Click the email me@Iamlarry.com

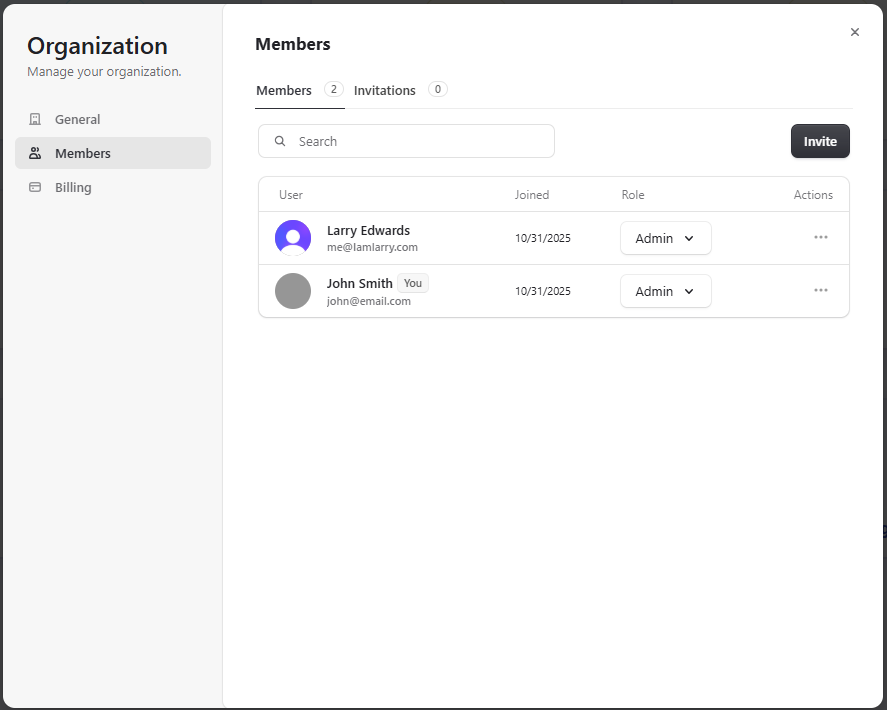coord(372,247)
